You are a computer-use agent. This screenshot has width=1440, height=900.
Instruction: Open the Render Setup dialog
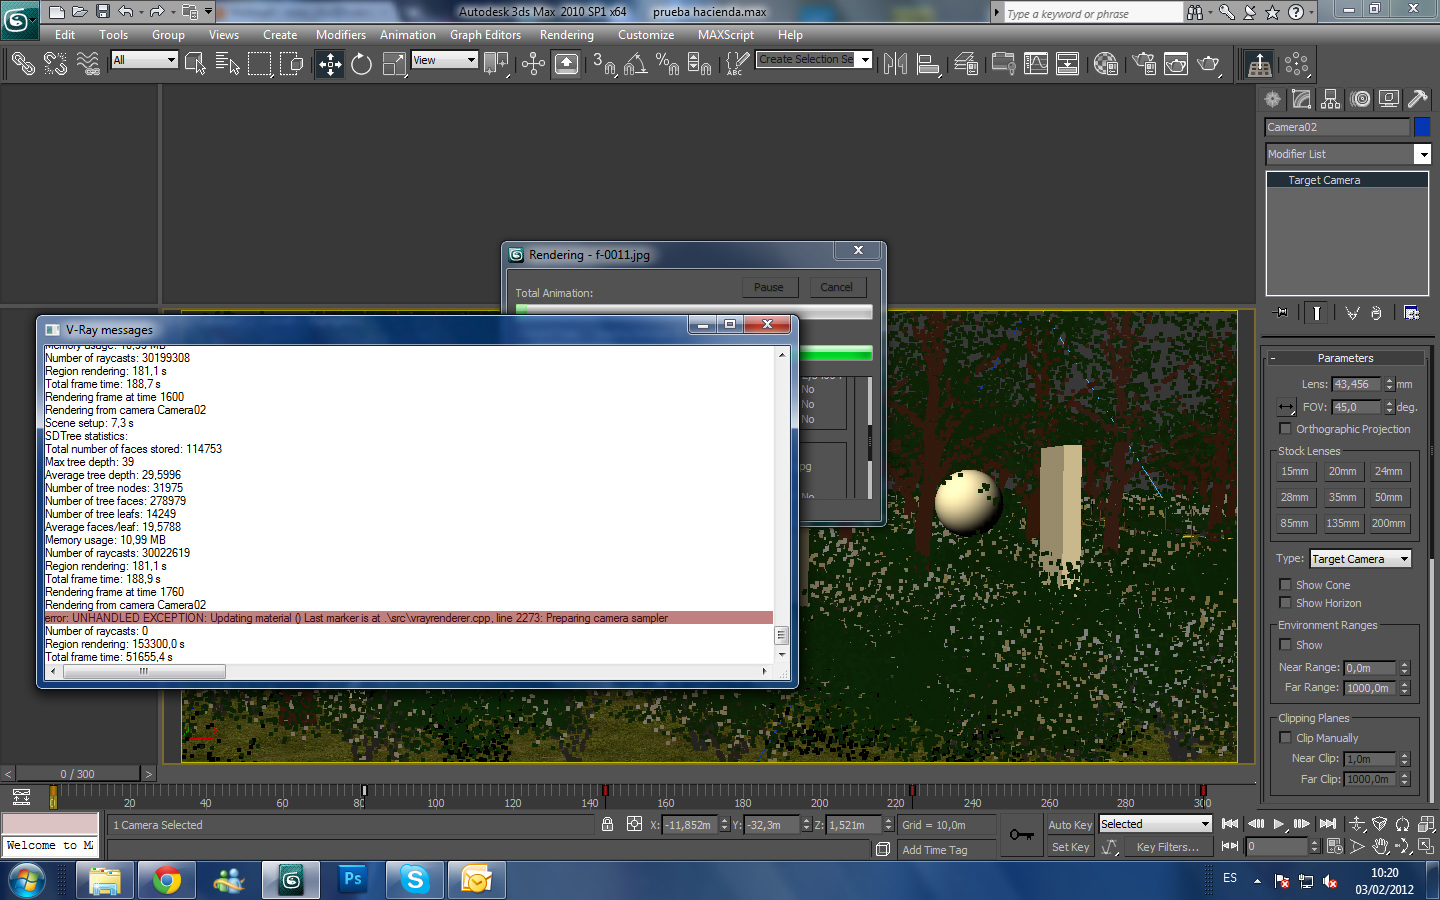[1144, 64]
